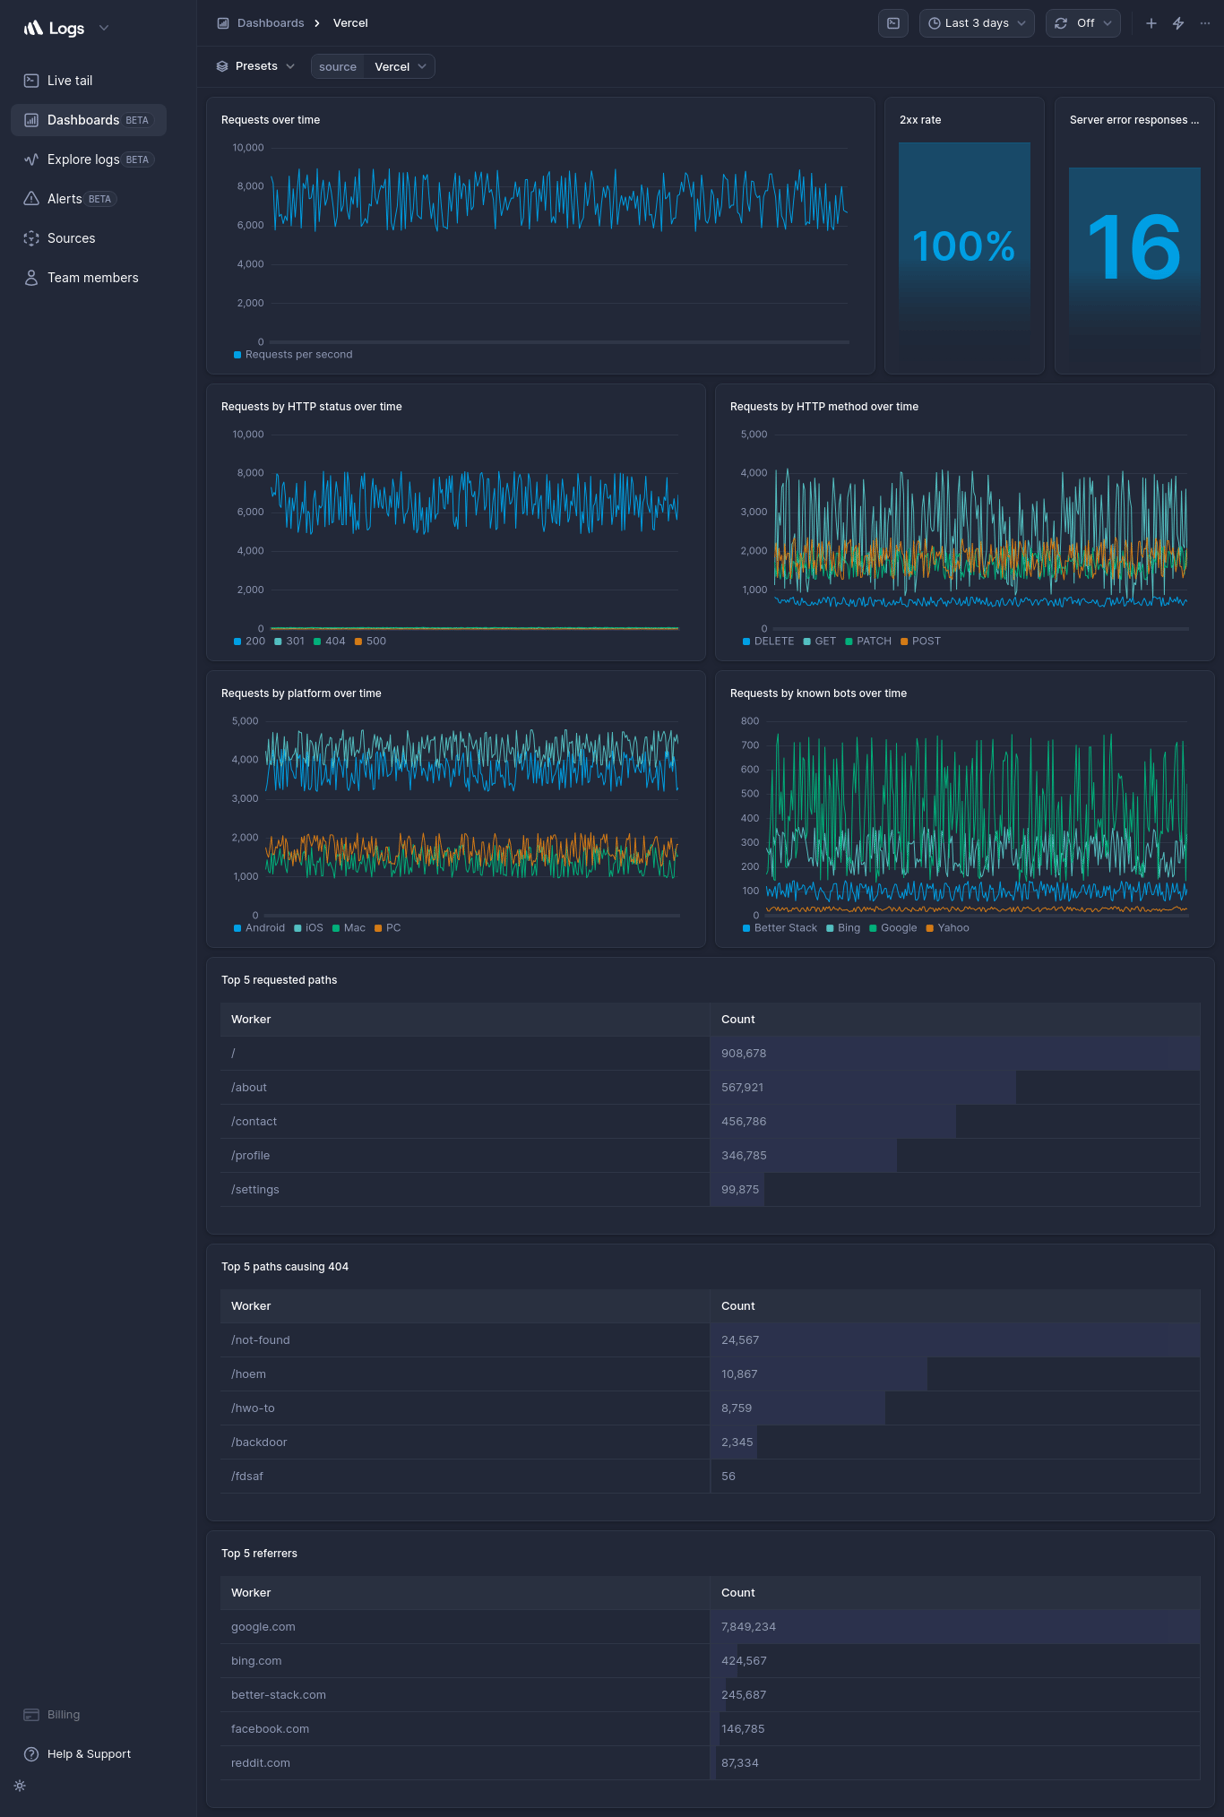Click the refresh arrows icon
This screenshot has height=1817, width=1224.
coord(1061,23)
